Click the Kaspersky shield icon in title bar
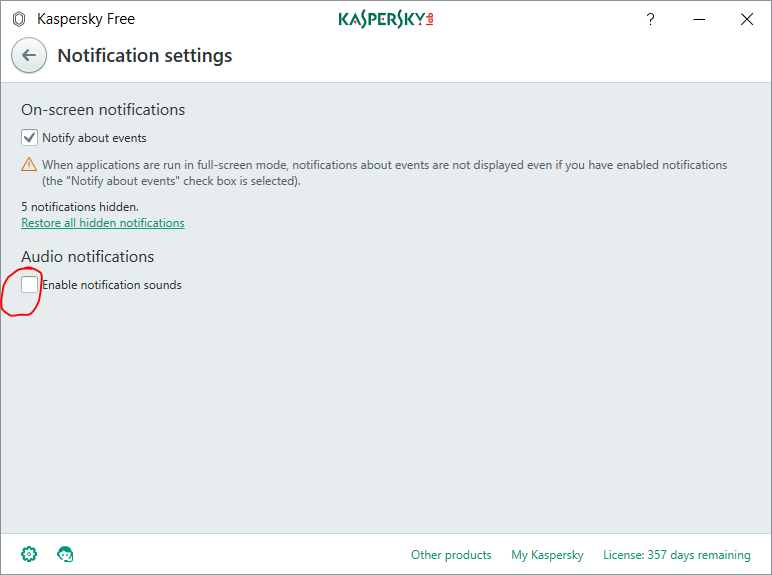 click(x=18, y=19)
